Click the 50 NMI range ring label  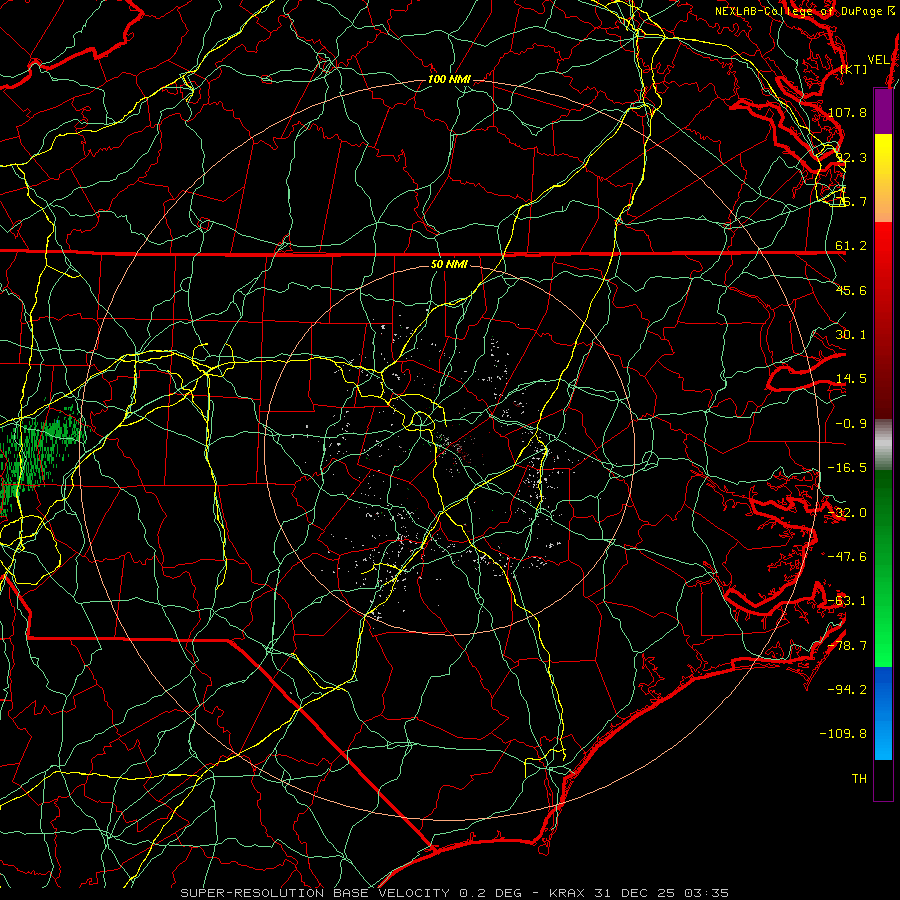coord(449,265)
